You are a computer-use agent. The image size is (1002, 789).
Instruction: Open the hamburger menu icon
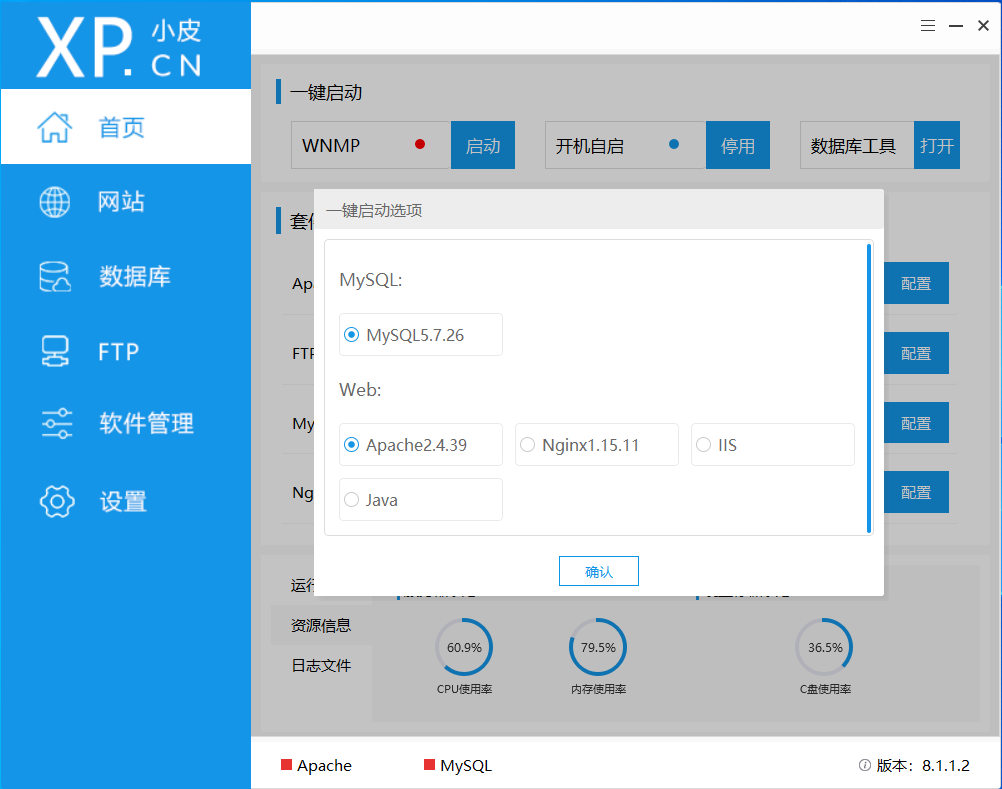point(928,26)
